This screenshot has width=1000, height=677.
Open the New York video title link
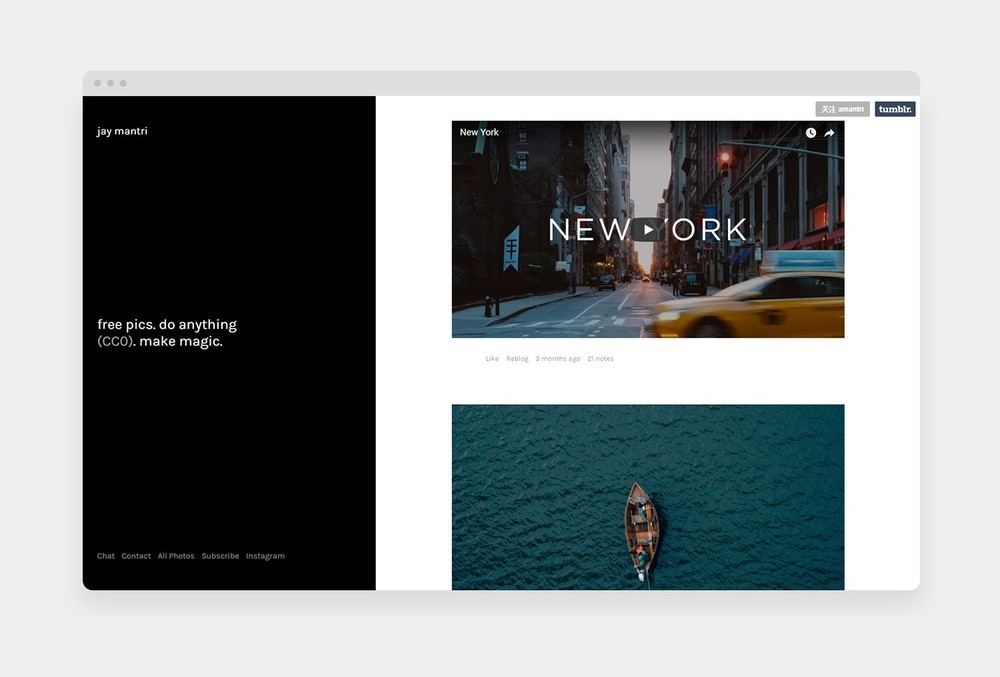click(479, 132)
